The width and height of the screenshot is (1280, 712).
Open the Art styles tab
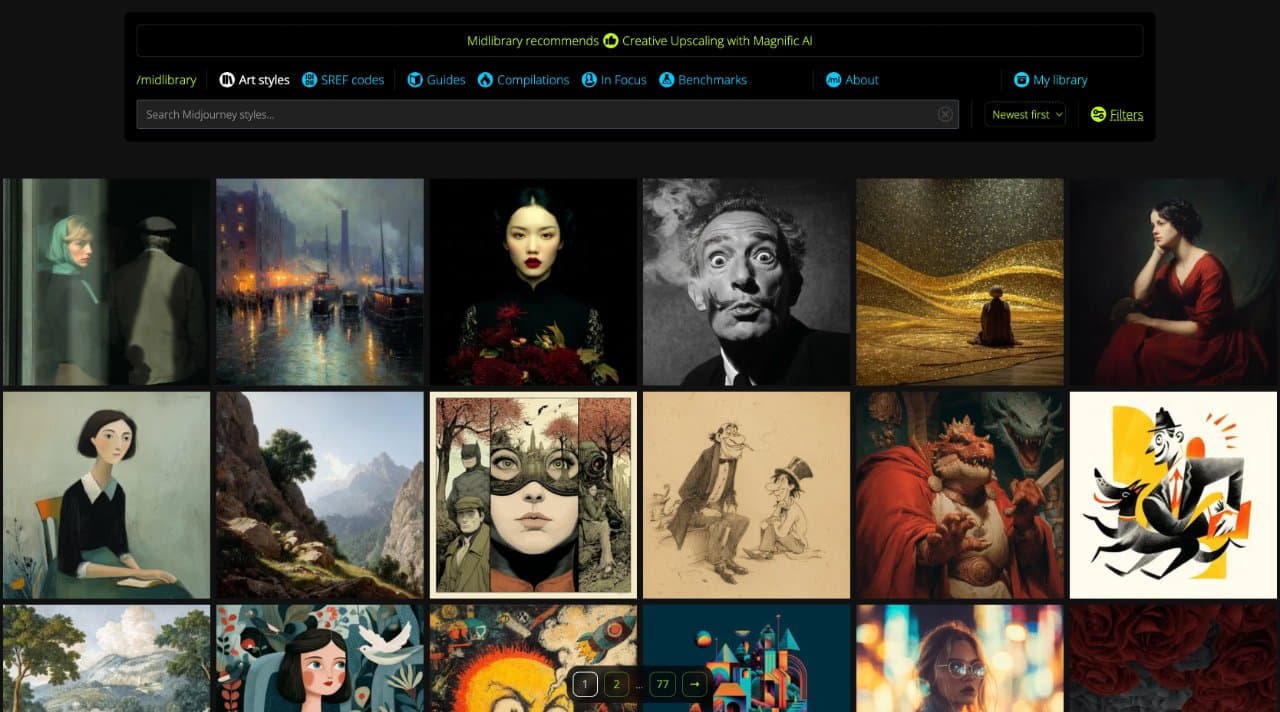tap(254, 80)
